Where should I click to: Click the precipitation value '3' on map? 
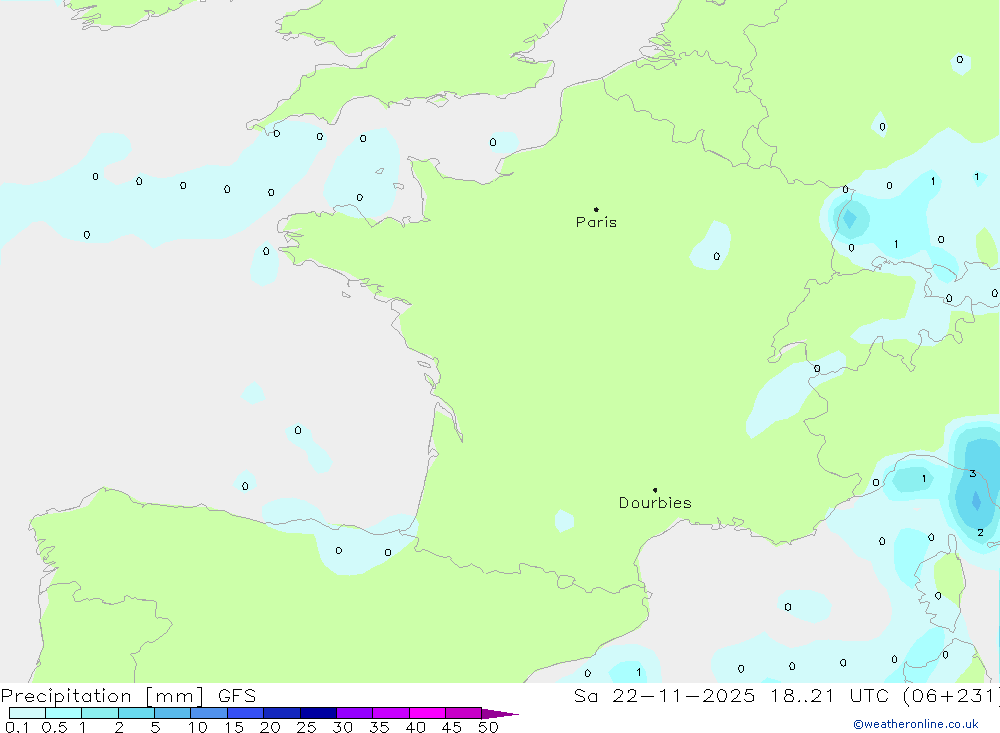pyautogui.click(x=973, y=473)
